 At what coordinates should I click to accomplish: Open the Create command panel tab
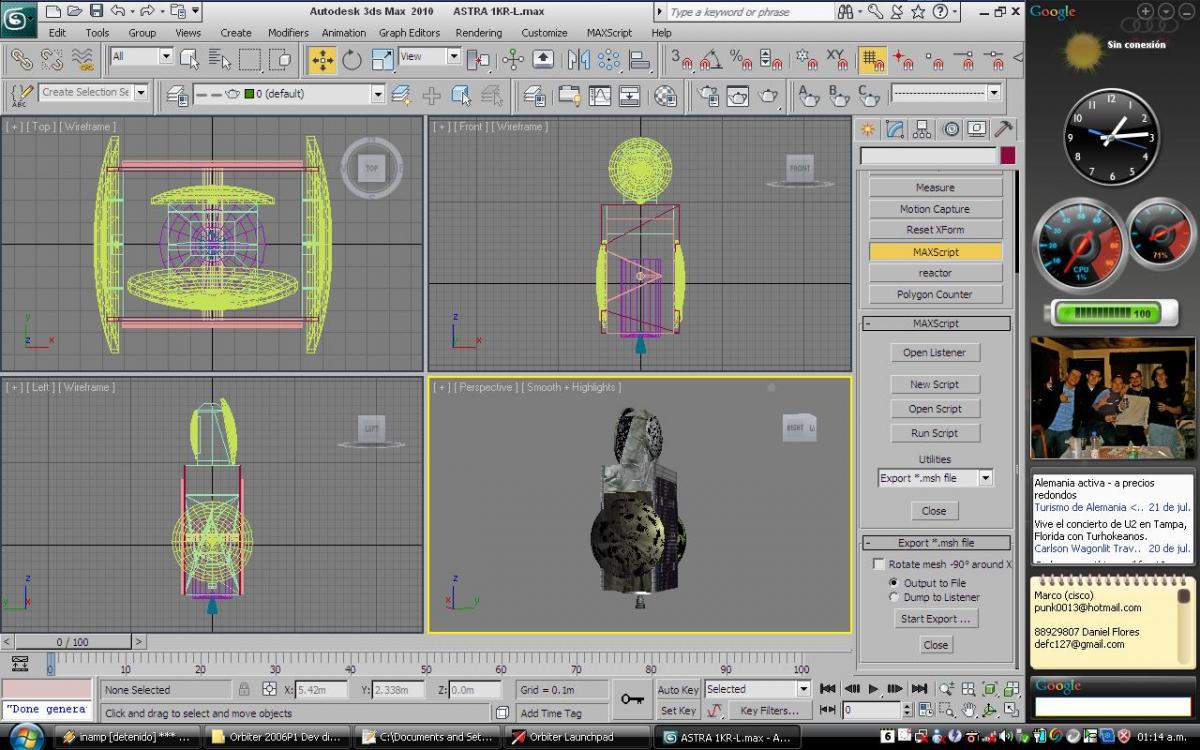(867, 129)
